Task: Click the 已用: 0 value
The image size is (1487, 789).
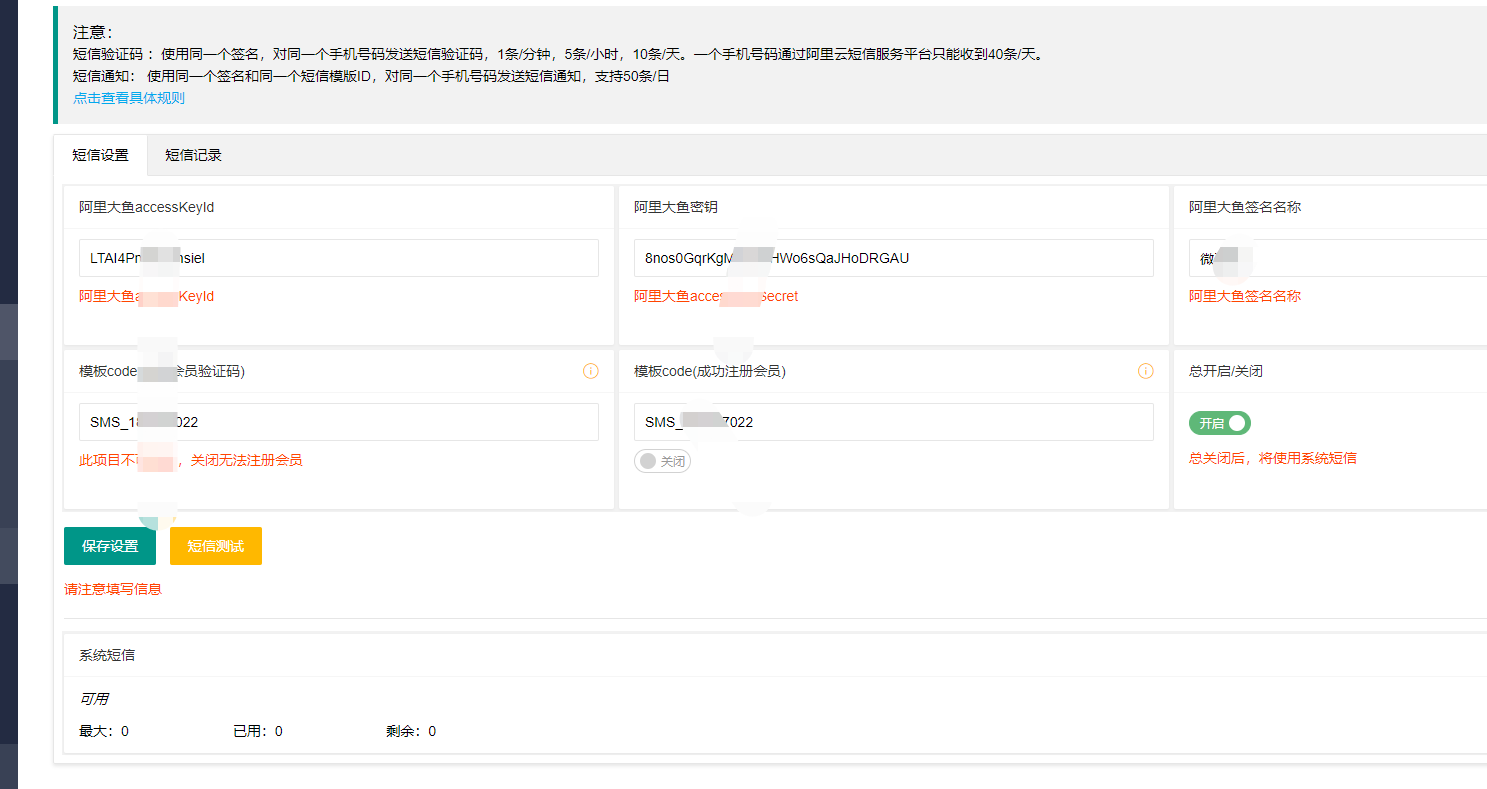Action: pos(258,731)
